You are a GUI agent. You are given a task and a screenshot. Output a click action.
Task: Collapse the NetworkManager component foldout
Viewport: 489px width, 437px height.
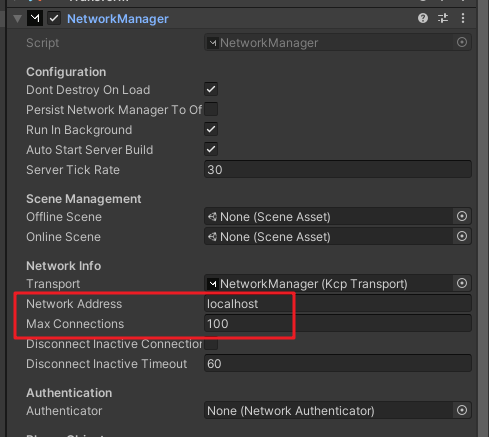tap(17, 19)
